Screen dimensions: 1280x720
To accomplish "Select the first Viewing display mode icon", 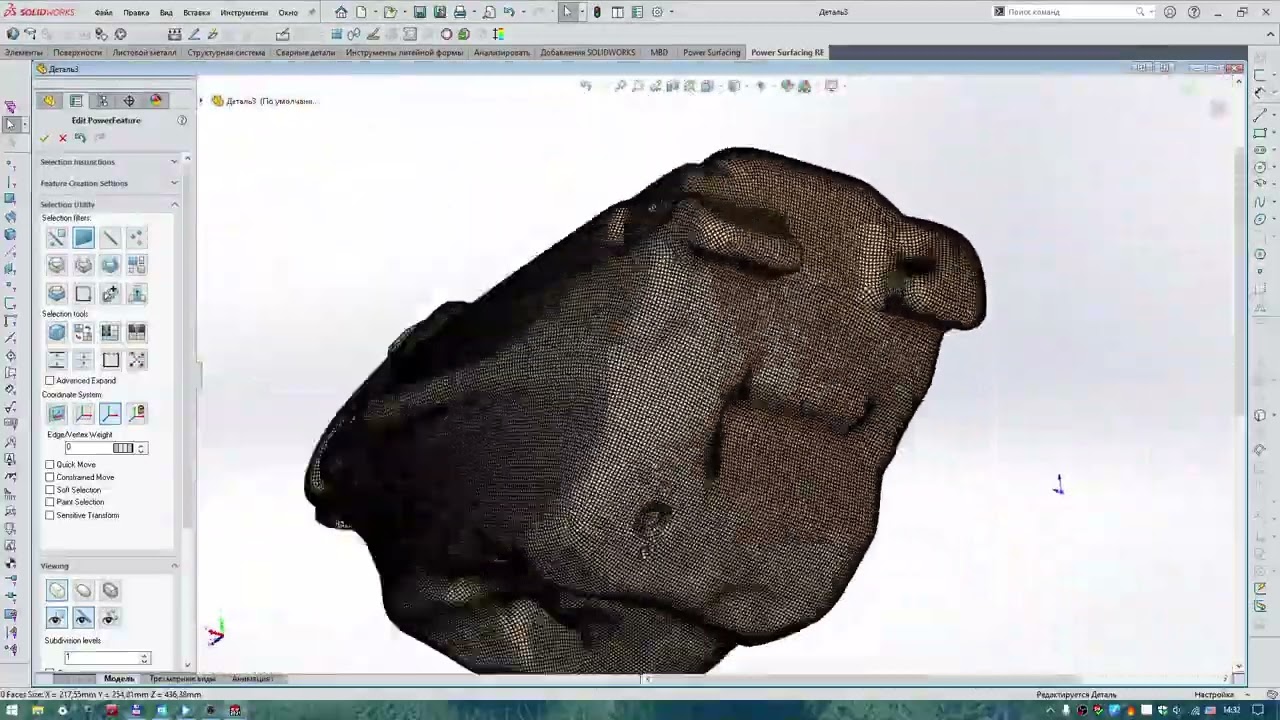I will click(57, 591).
